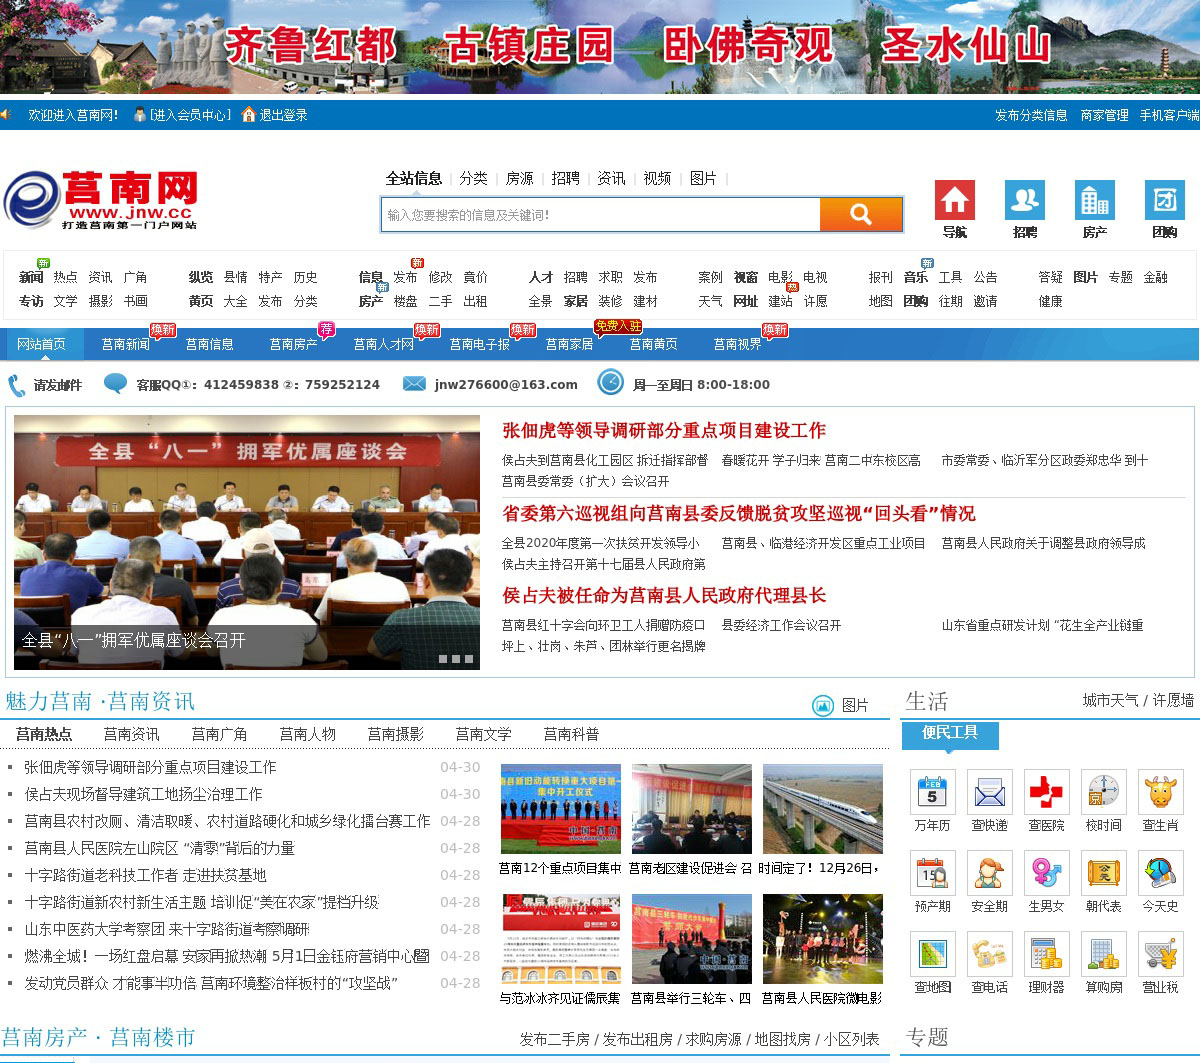Click the chat bubble icon before 客服QQ
The height and width of the screenshot is (1063, 1200).
116,383
